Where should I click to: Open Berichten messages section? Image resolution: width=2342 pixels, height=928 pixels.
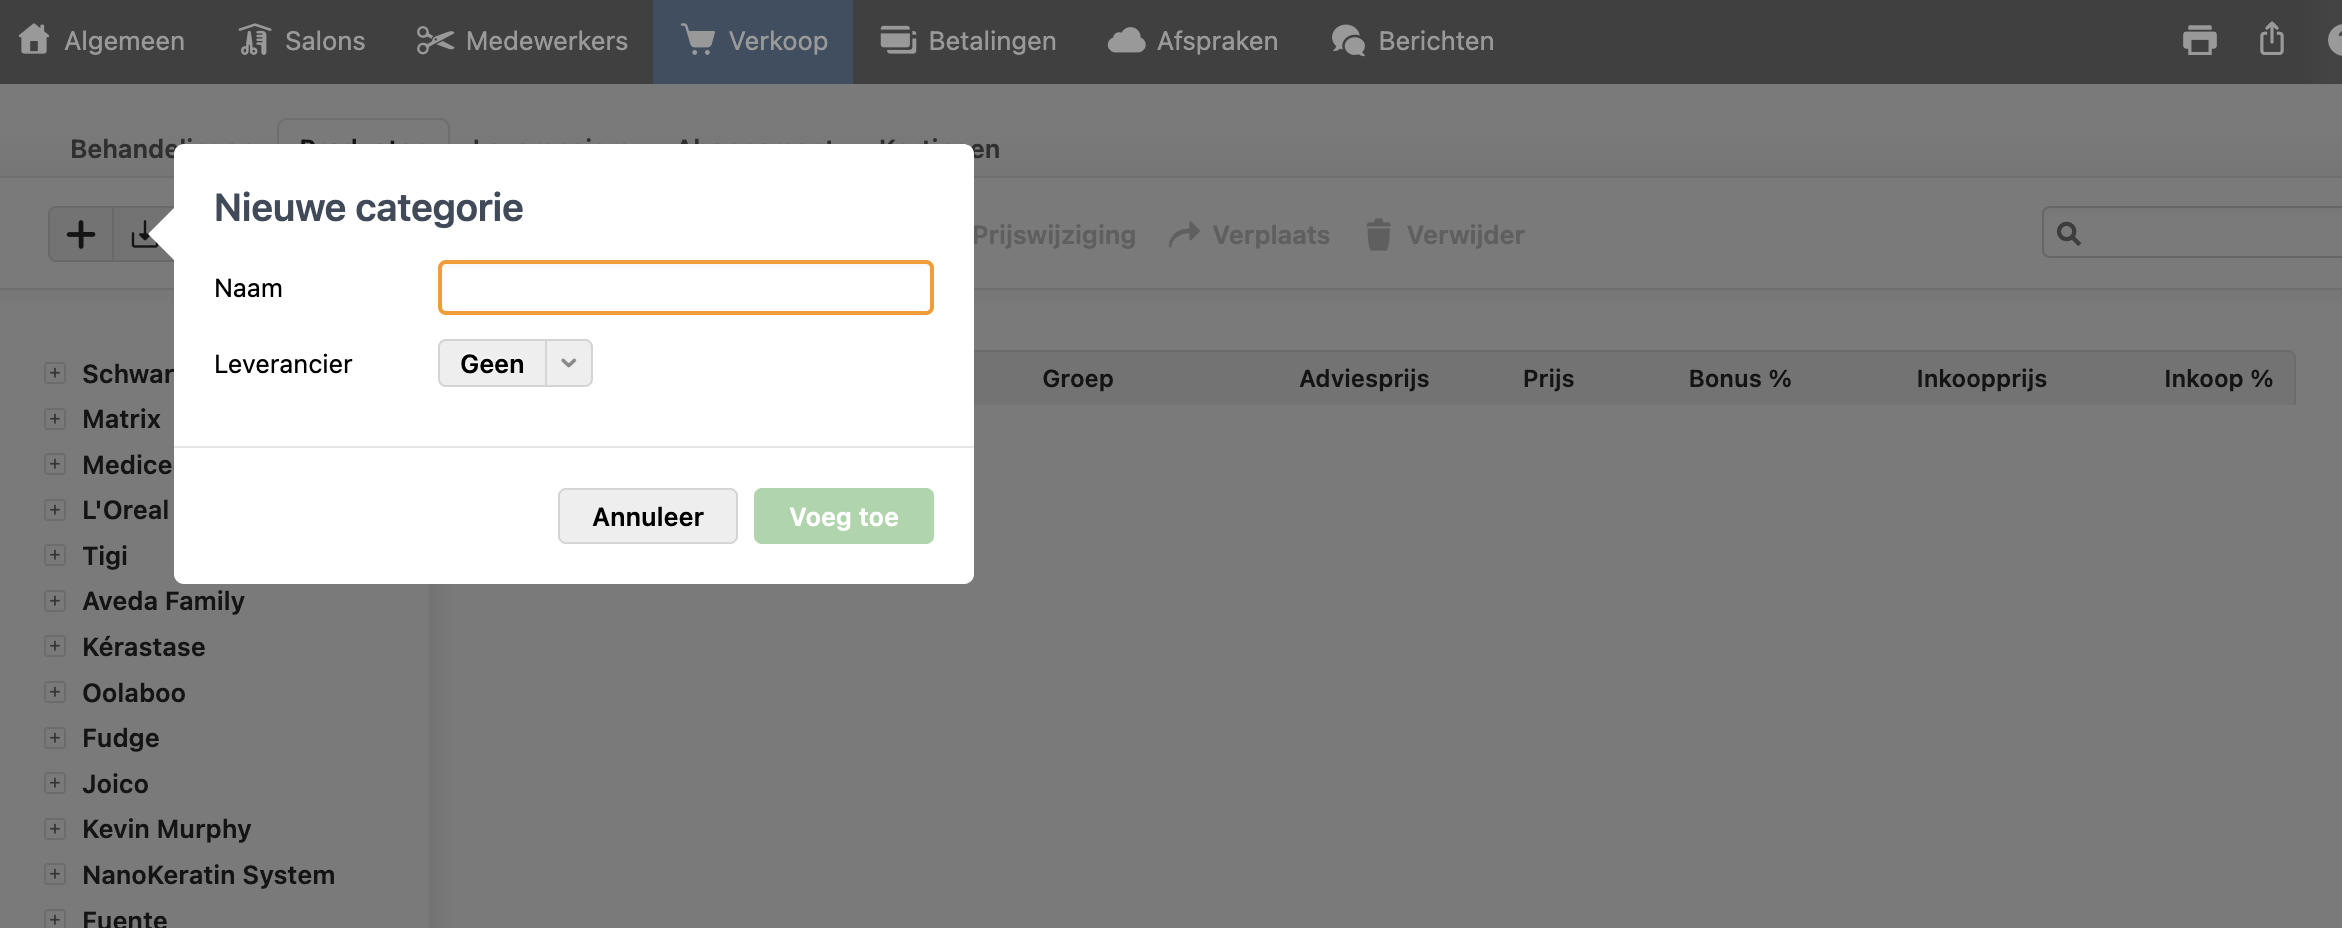pos(1412,41)
